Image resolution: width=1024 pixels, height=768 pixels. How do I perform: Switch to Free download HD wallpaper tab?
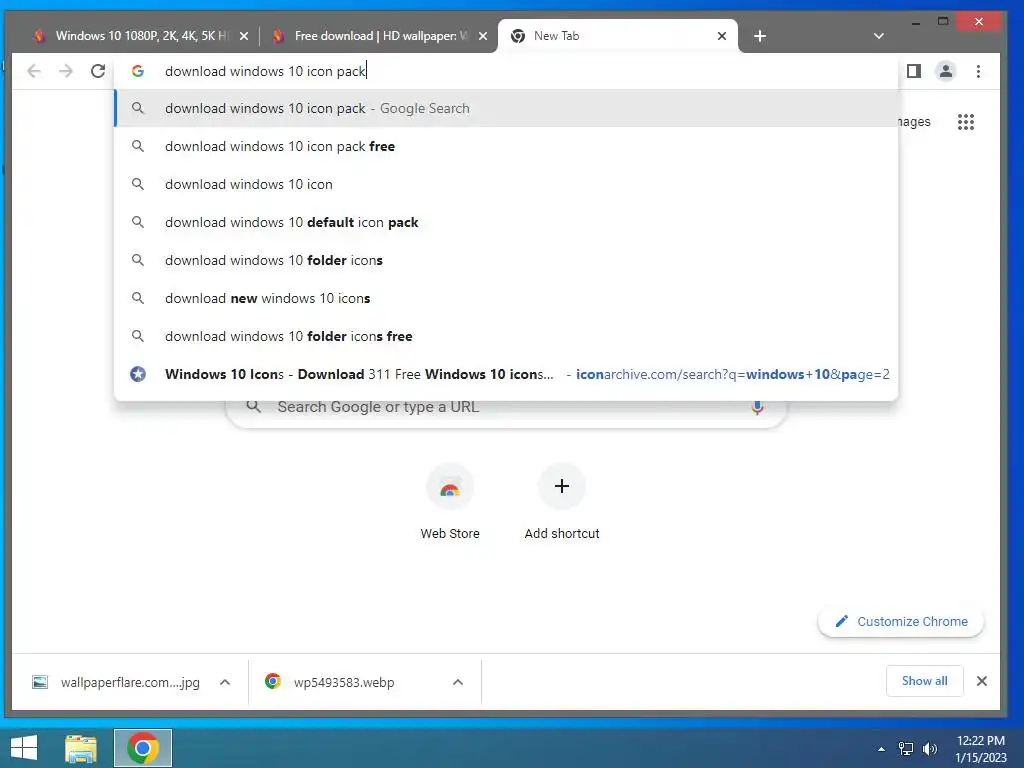[379, 36]
